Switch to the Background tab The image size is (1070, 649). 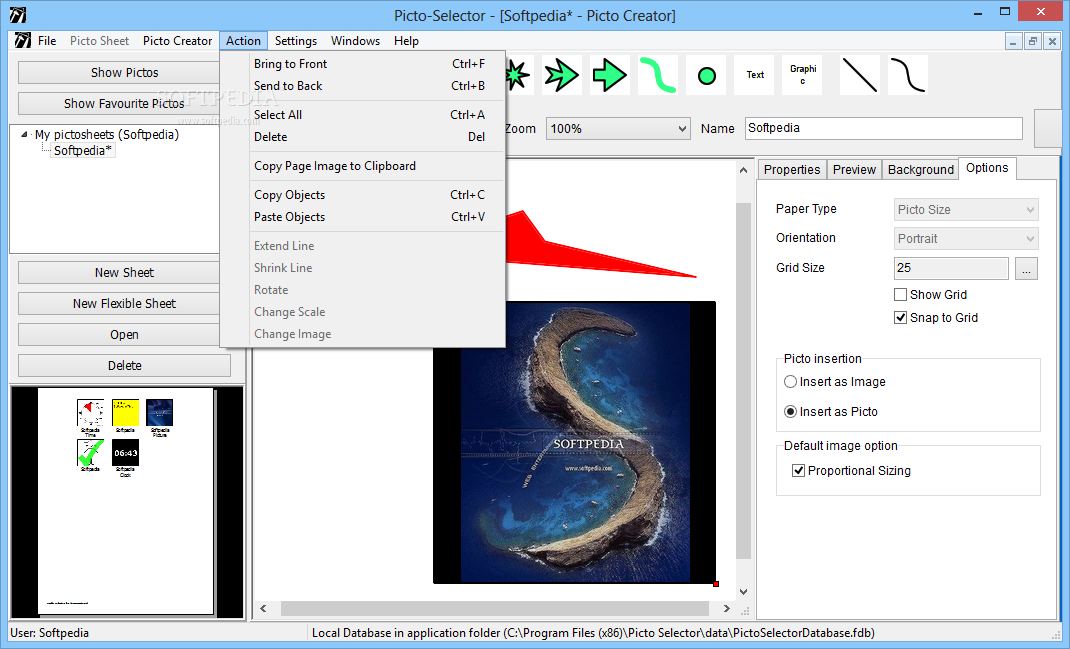pyautogui.click(x=921, y=169)
